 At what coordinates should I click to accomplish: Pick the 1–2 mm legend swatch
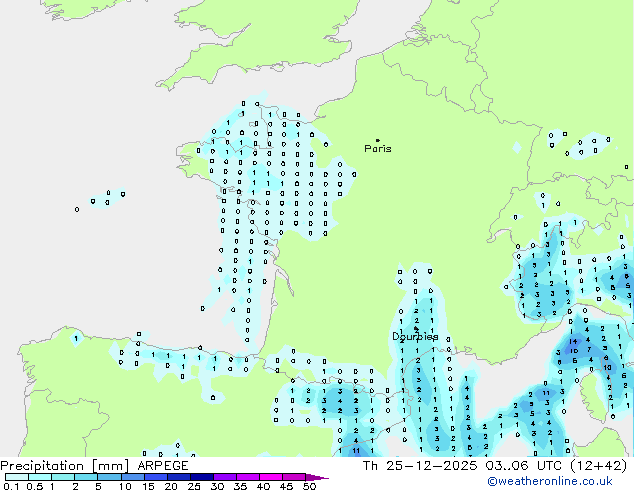pyautogui.click(x=63, y=477)
